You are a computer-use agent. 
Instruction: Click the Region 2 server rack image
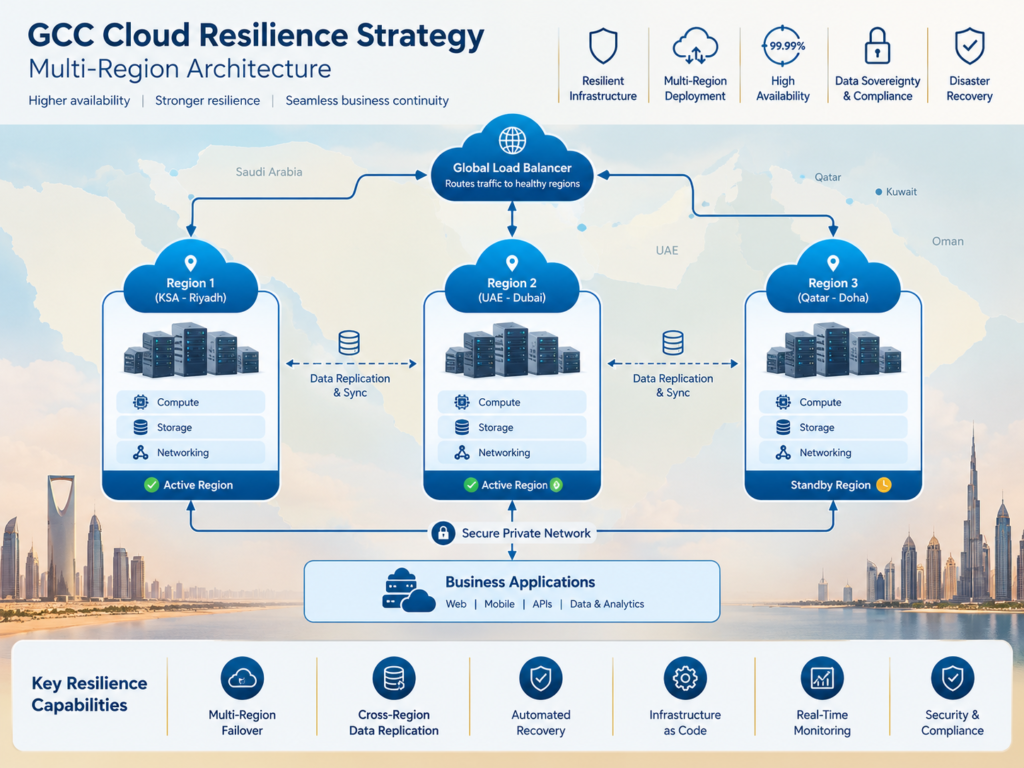[512, 350]
